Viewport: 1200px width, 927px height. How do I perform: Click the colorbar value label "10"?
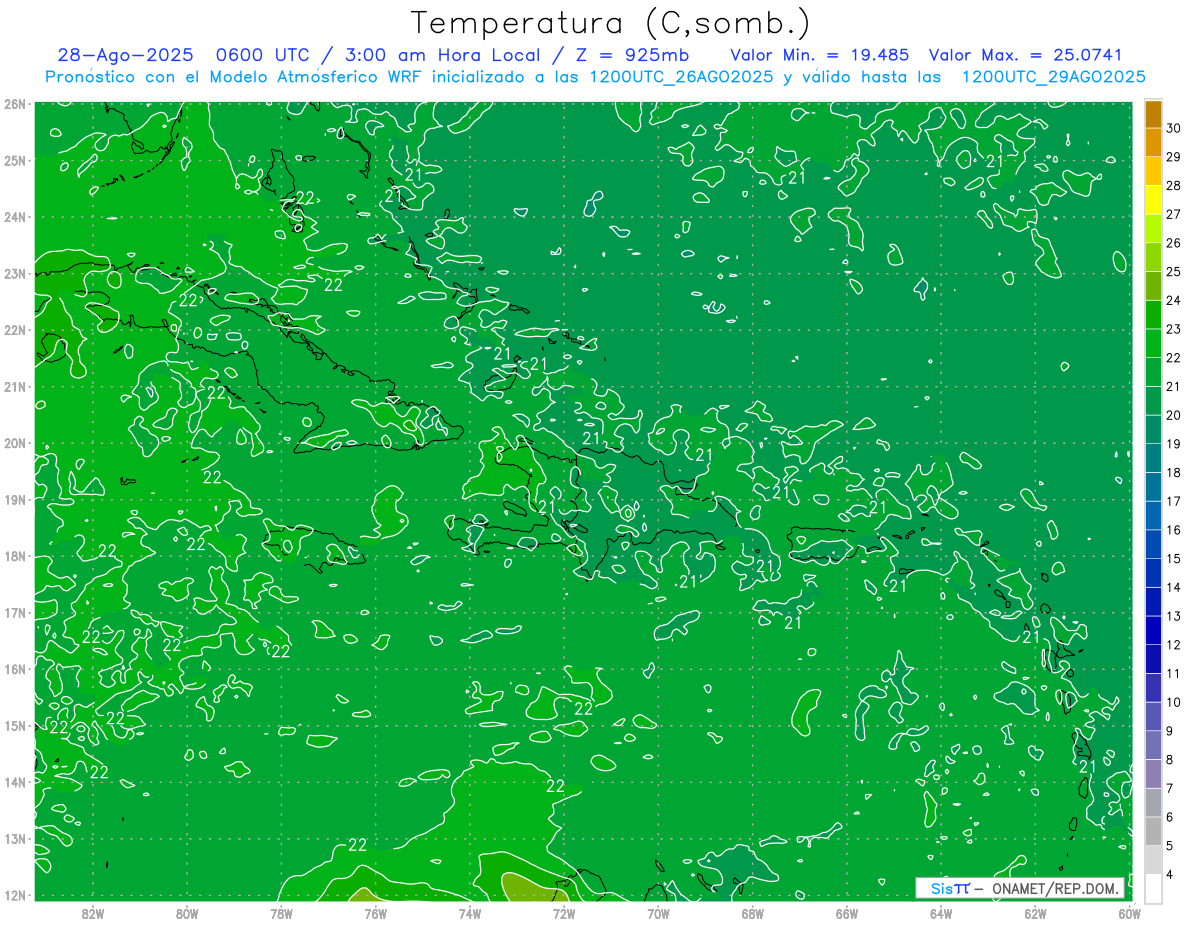pyautogui.click(x=1173, y=702)
